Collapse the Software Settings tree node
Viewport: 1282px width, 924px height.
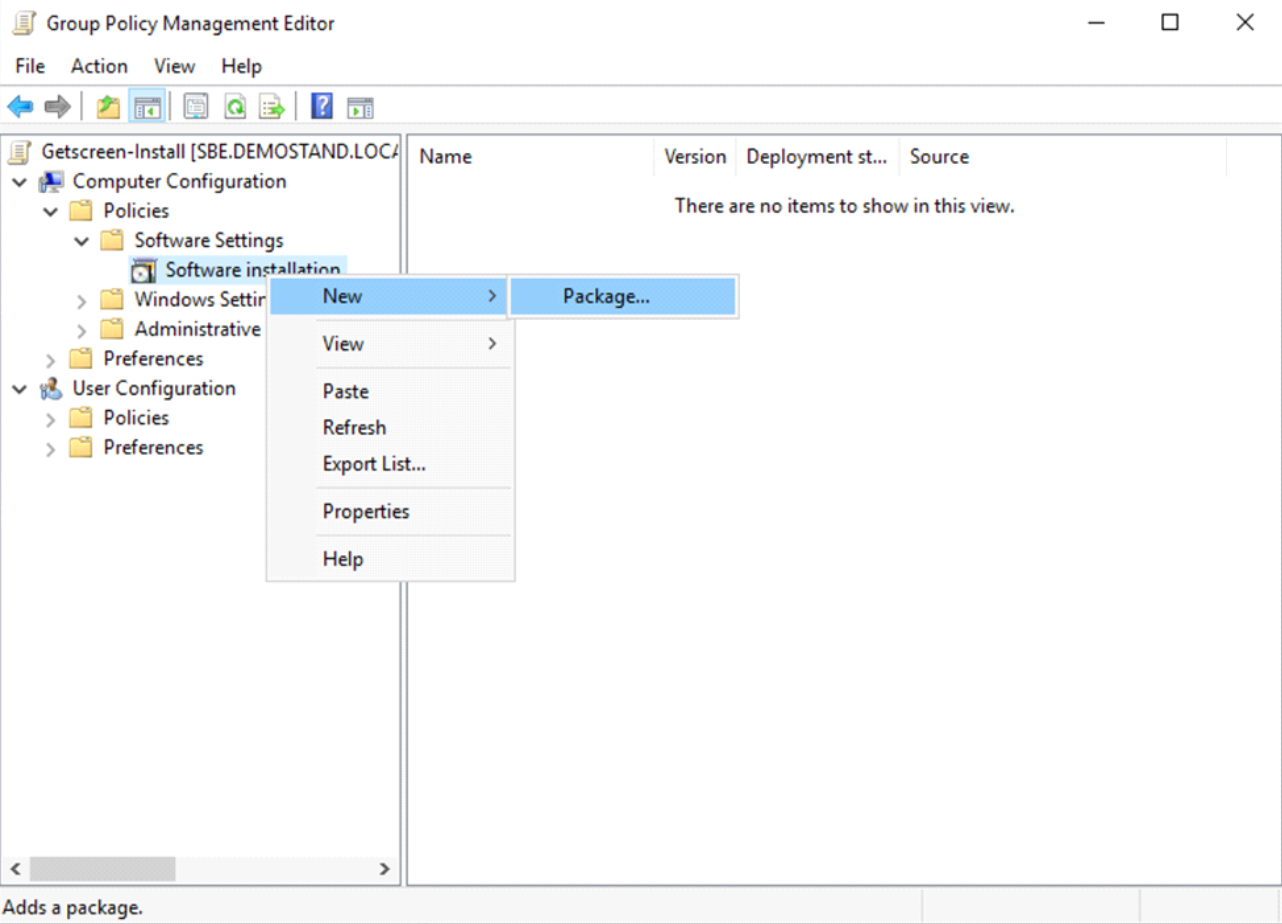click(x=82, y=241)
